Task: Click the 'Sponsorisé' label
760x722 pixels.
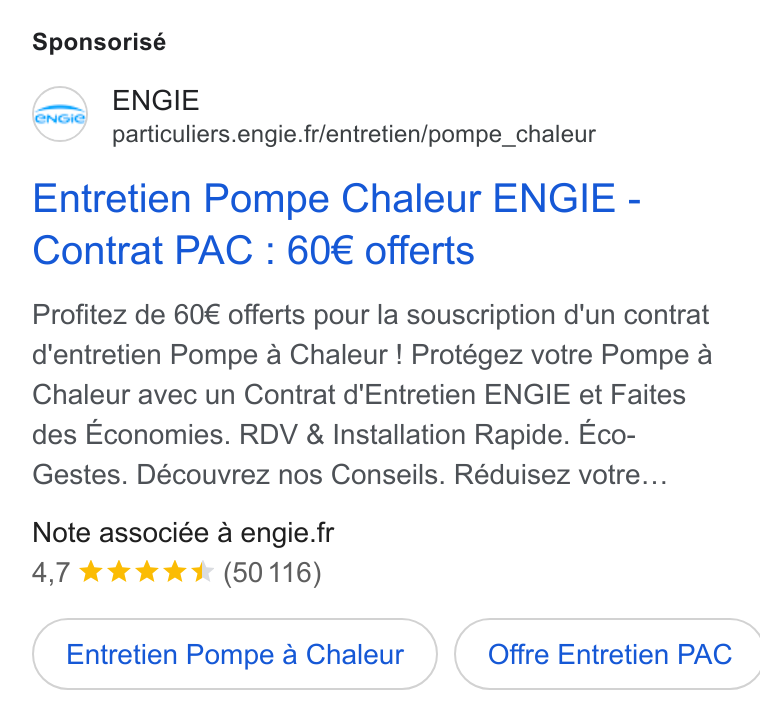Action: [x=99, y=42]
